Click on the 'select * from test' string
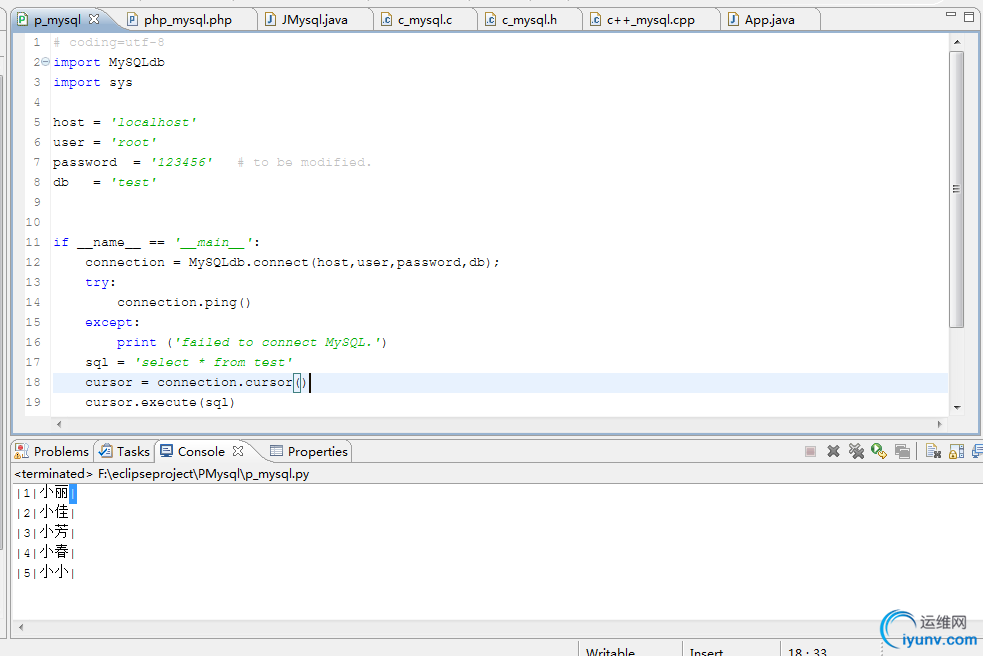The image size is (983, 656). pos(213,362)
